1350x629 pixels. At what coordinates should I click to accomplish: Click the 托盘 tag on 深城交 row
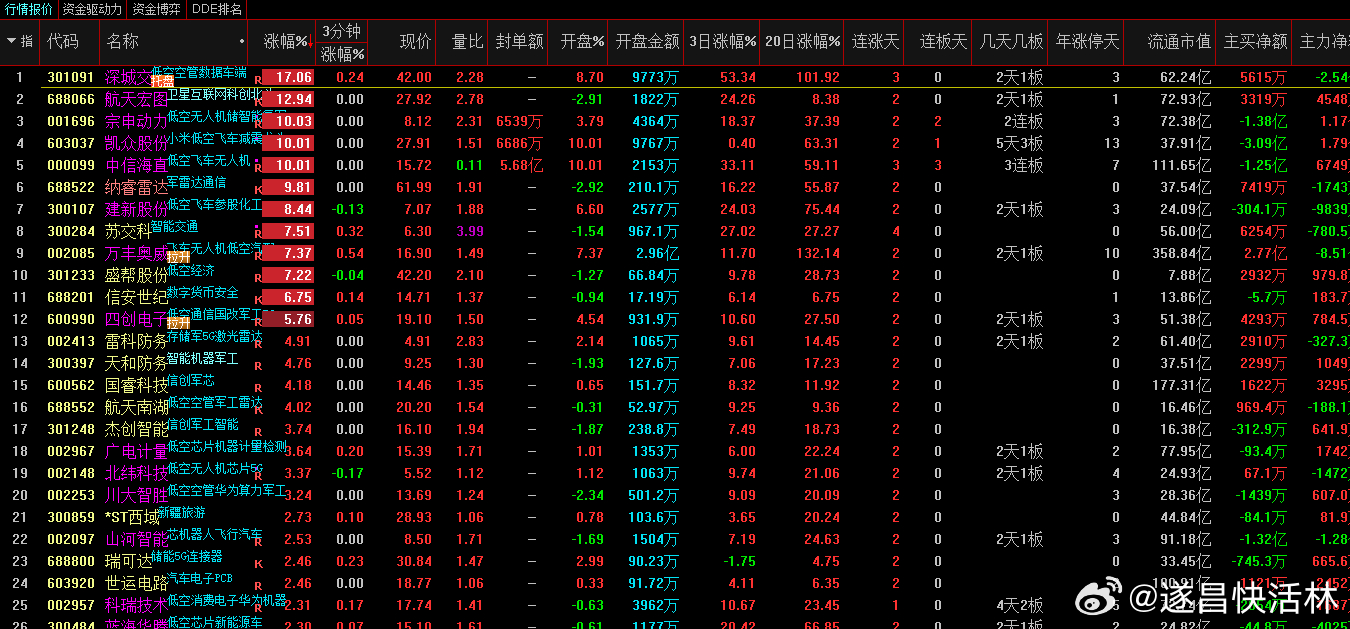click(x=163, y=81)
